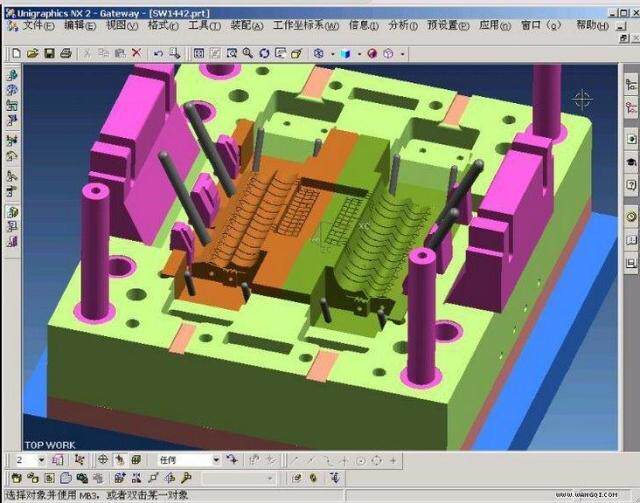Image resolution: width=640 pixels, height=503 pixels.
Task: Open the 任何 selection filter dropdown
Action: [216, 460]
